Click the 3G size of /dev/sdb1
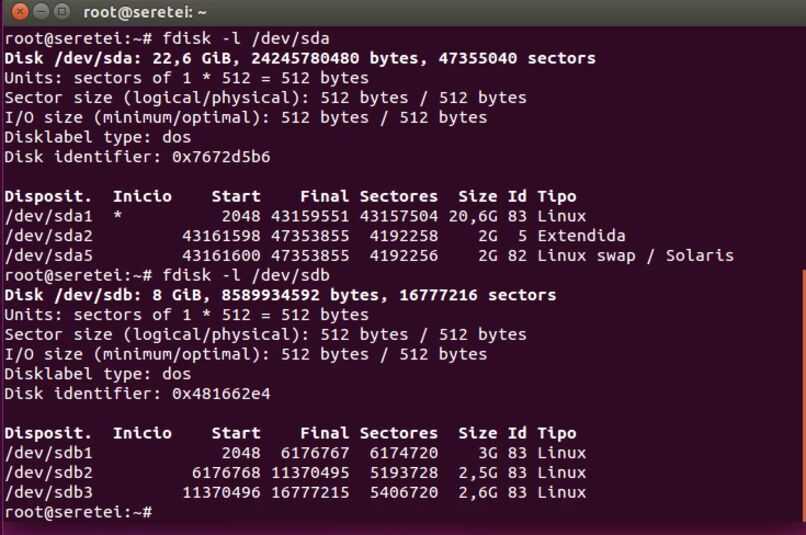806x535 pixels. tap(488, 453)
